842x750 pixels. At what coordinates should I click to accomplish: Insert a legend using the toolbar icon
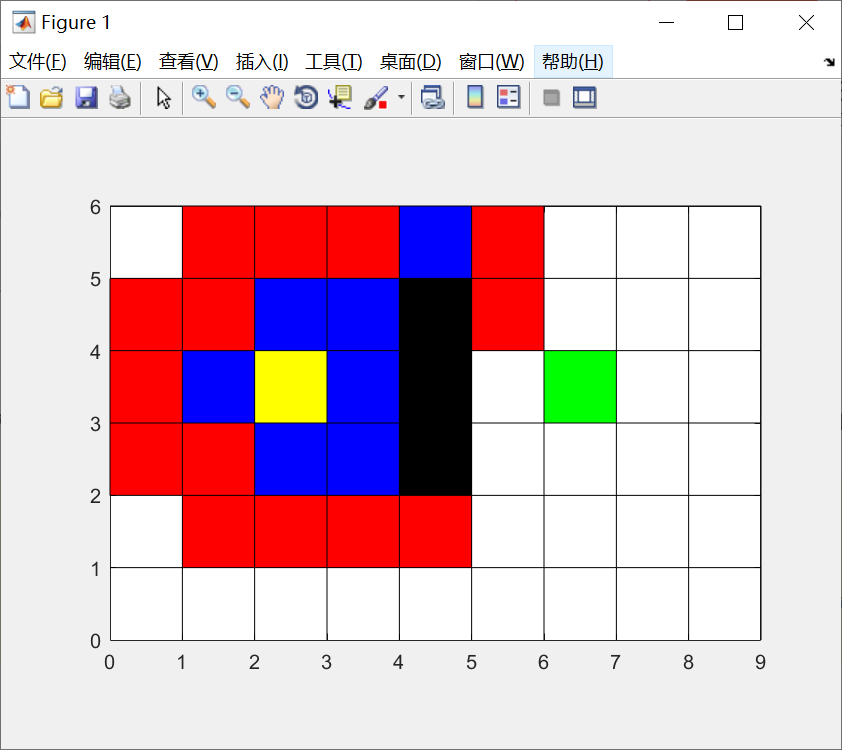click(509, 98)
